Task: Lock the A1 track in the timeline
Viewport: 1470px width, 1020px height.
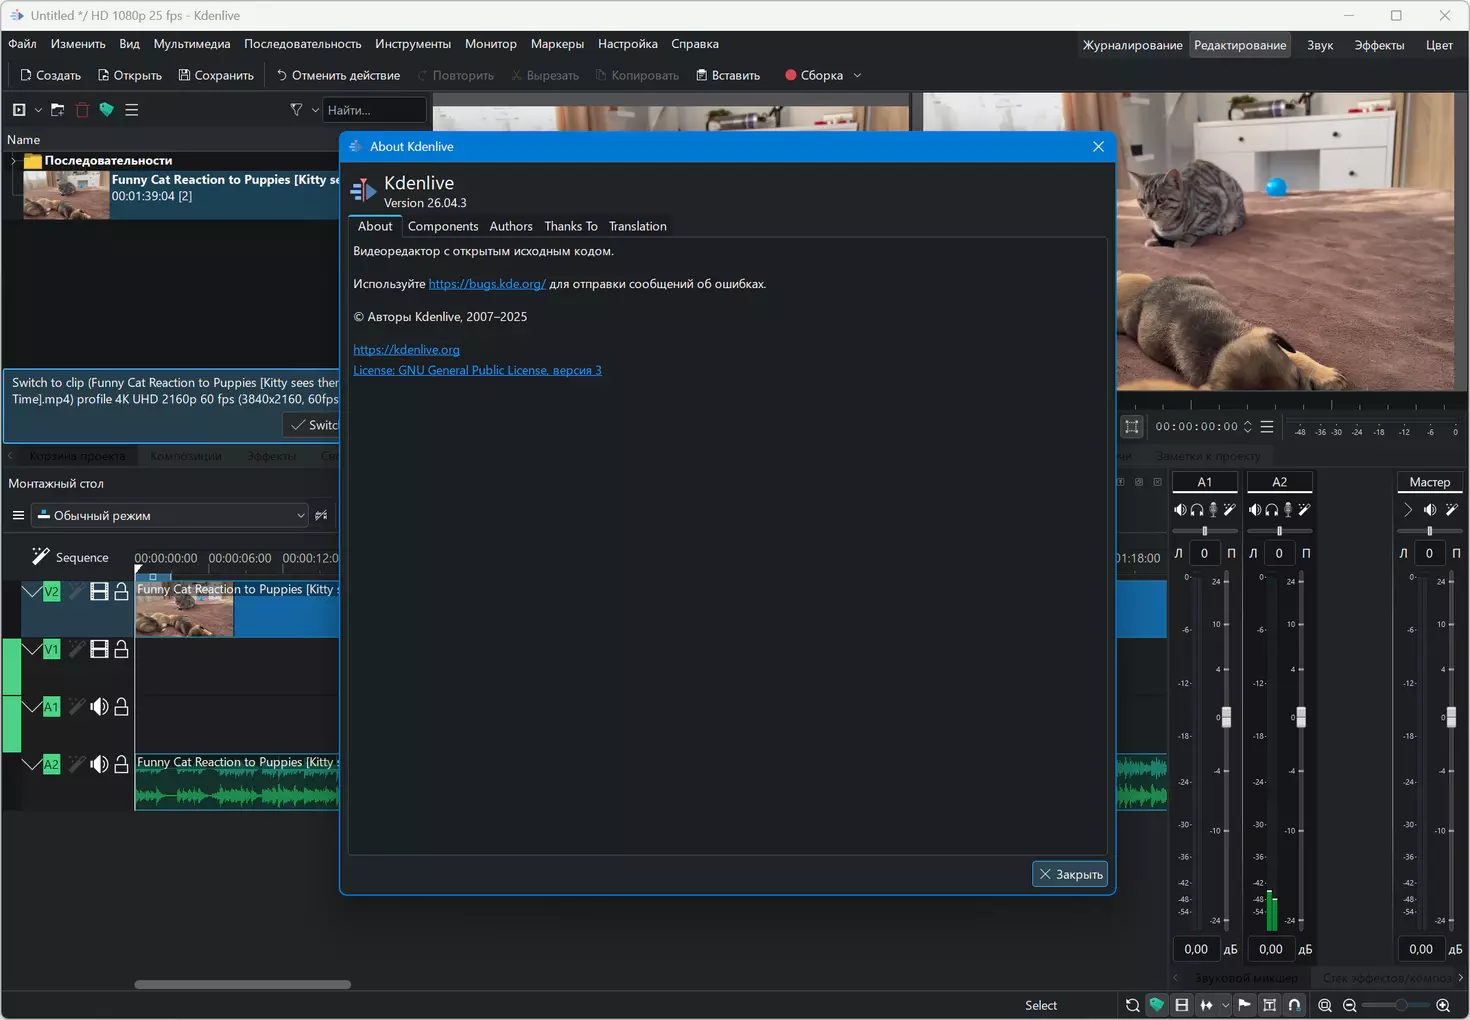Action: point(121,707)
